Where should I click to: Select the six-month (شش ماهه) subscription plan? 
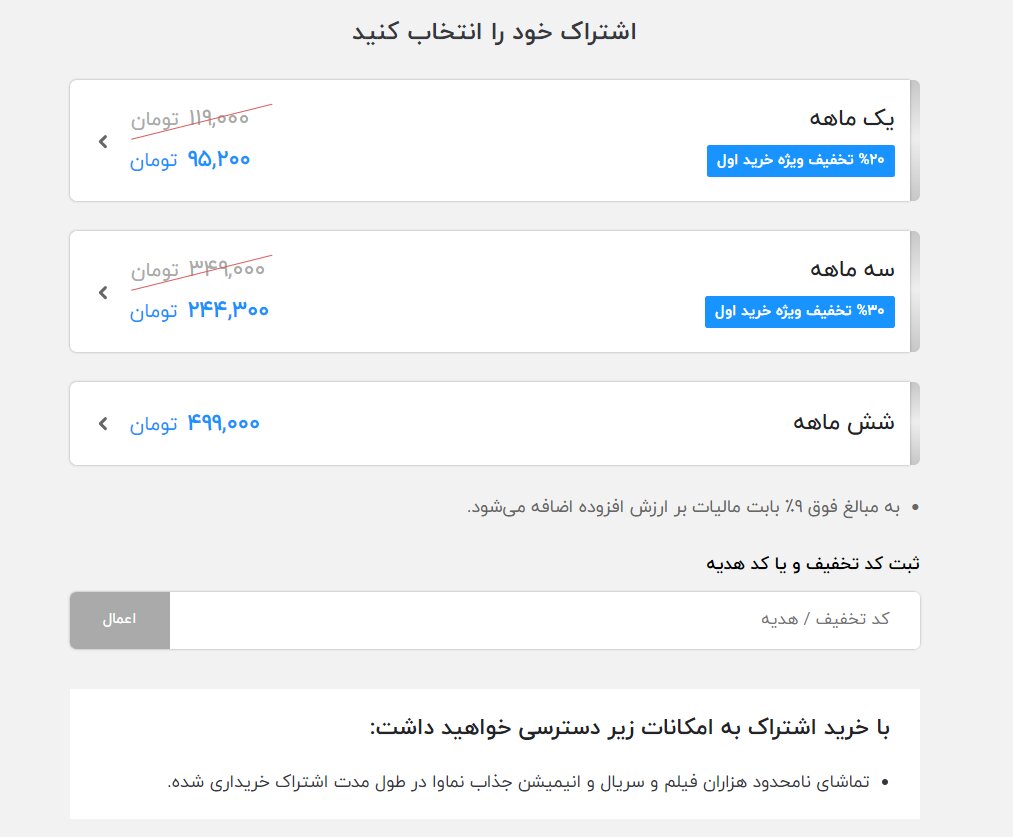coord(493,423)
